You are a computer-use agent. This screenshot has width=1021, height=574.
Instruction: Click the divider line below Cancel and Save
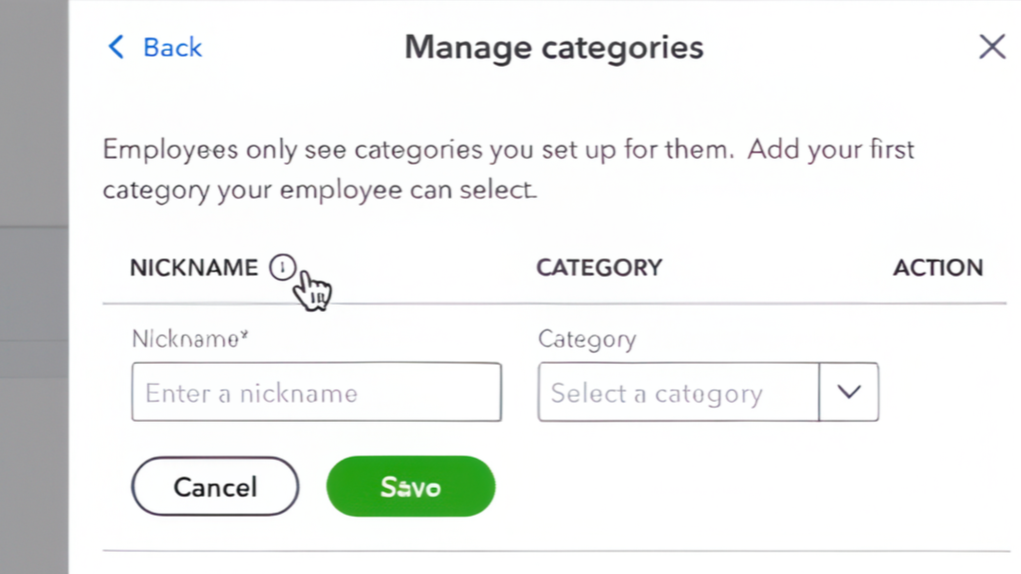(555, 550)
